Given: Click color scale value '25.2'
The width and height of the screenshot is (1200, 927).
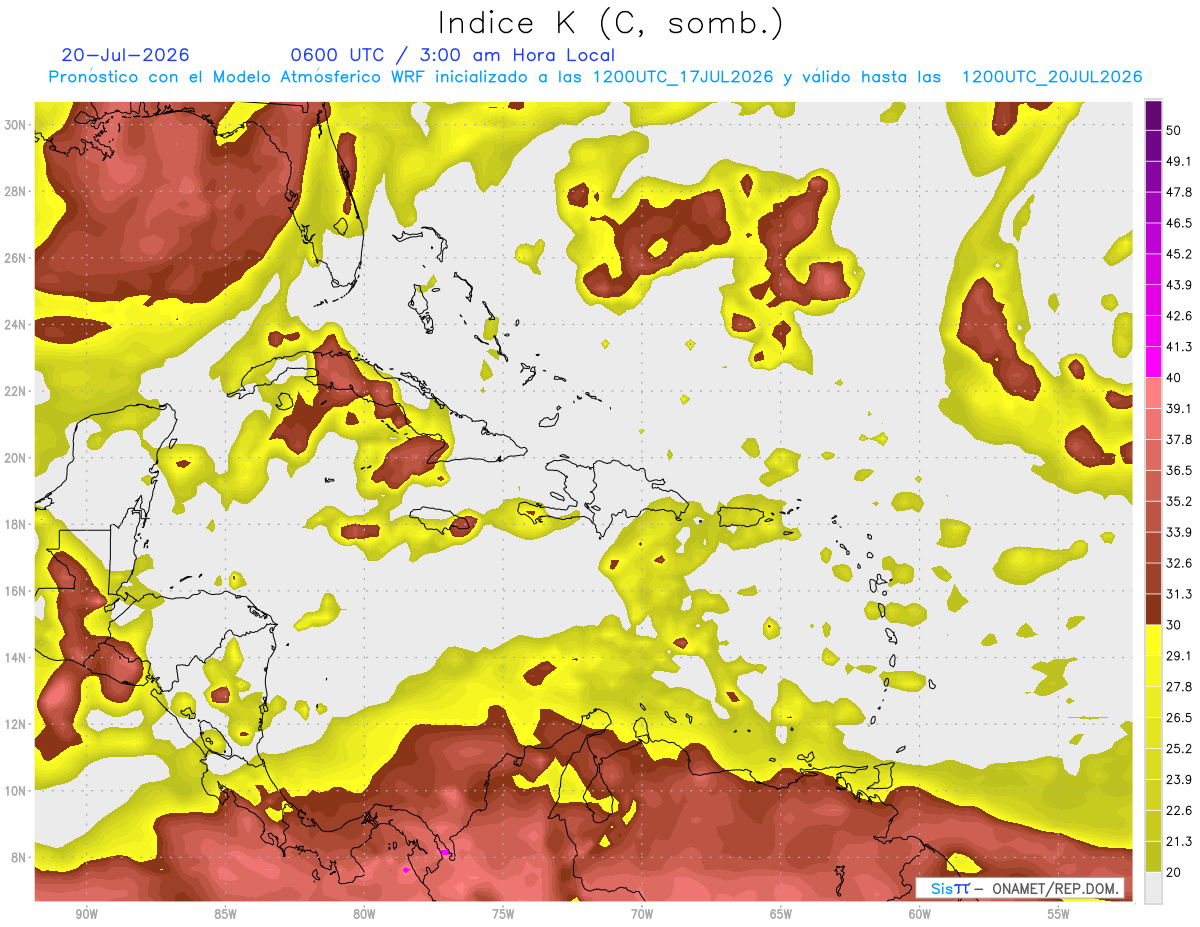Looking at the screenshot, I should 1178,748.
